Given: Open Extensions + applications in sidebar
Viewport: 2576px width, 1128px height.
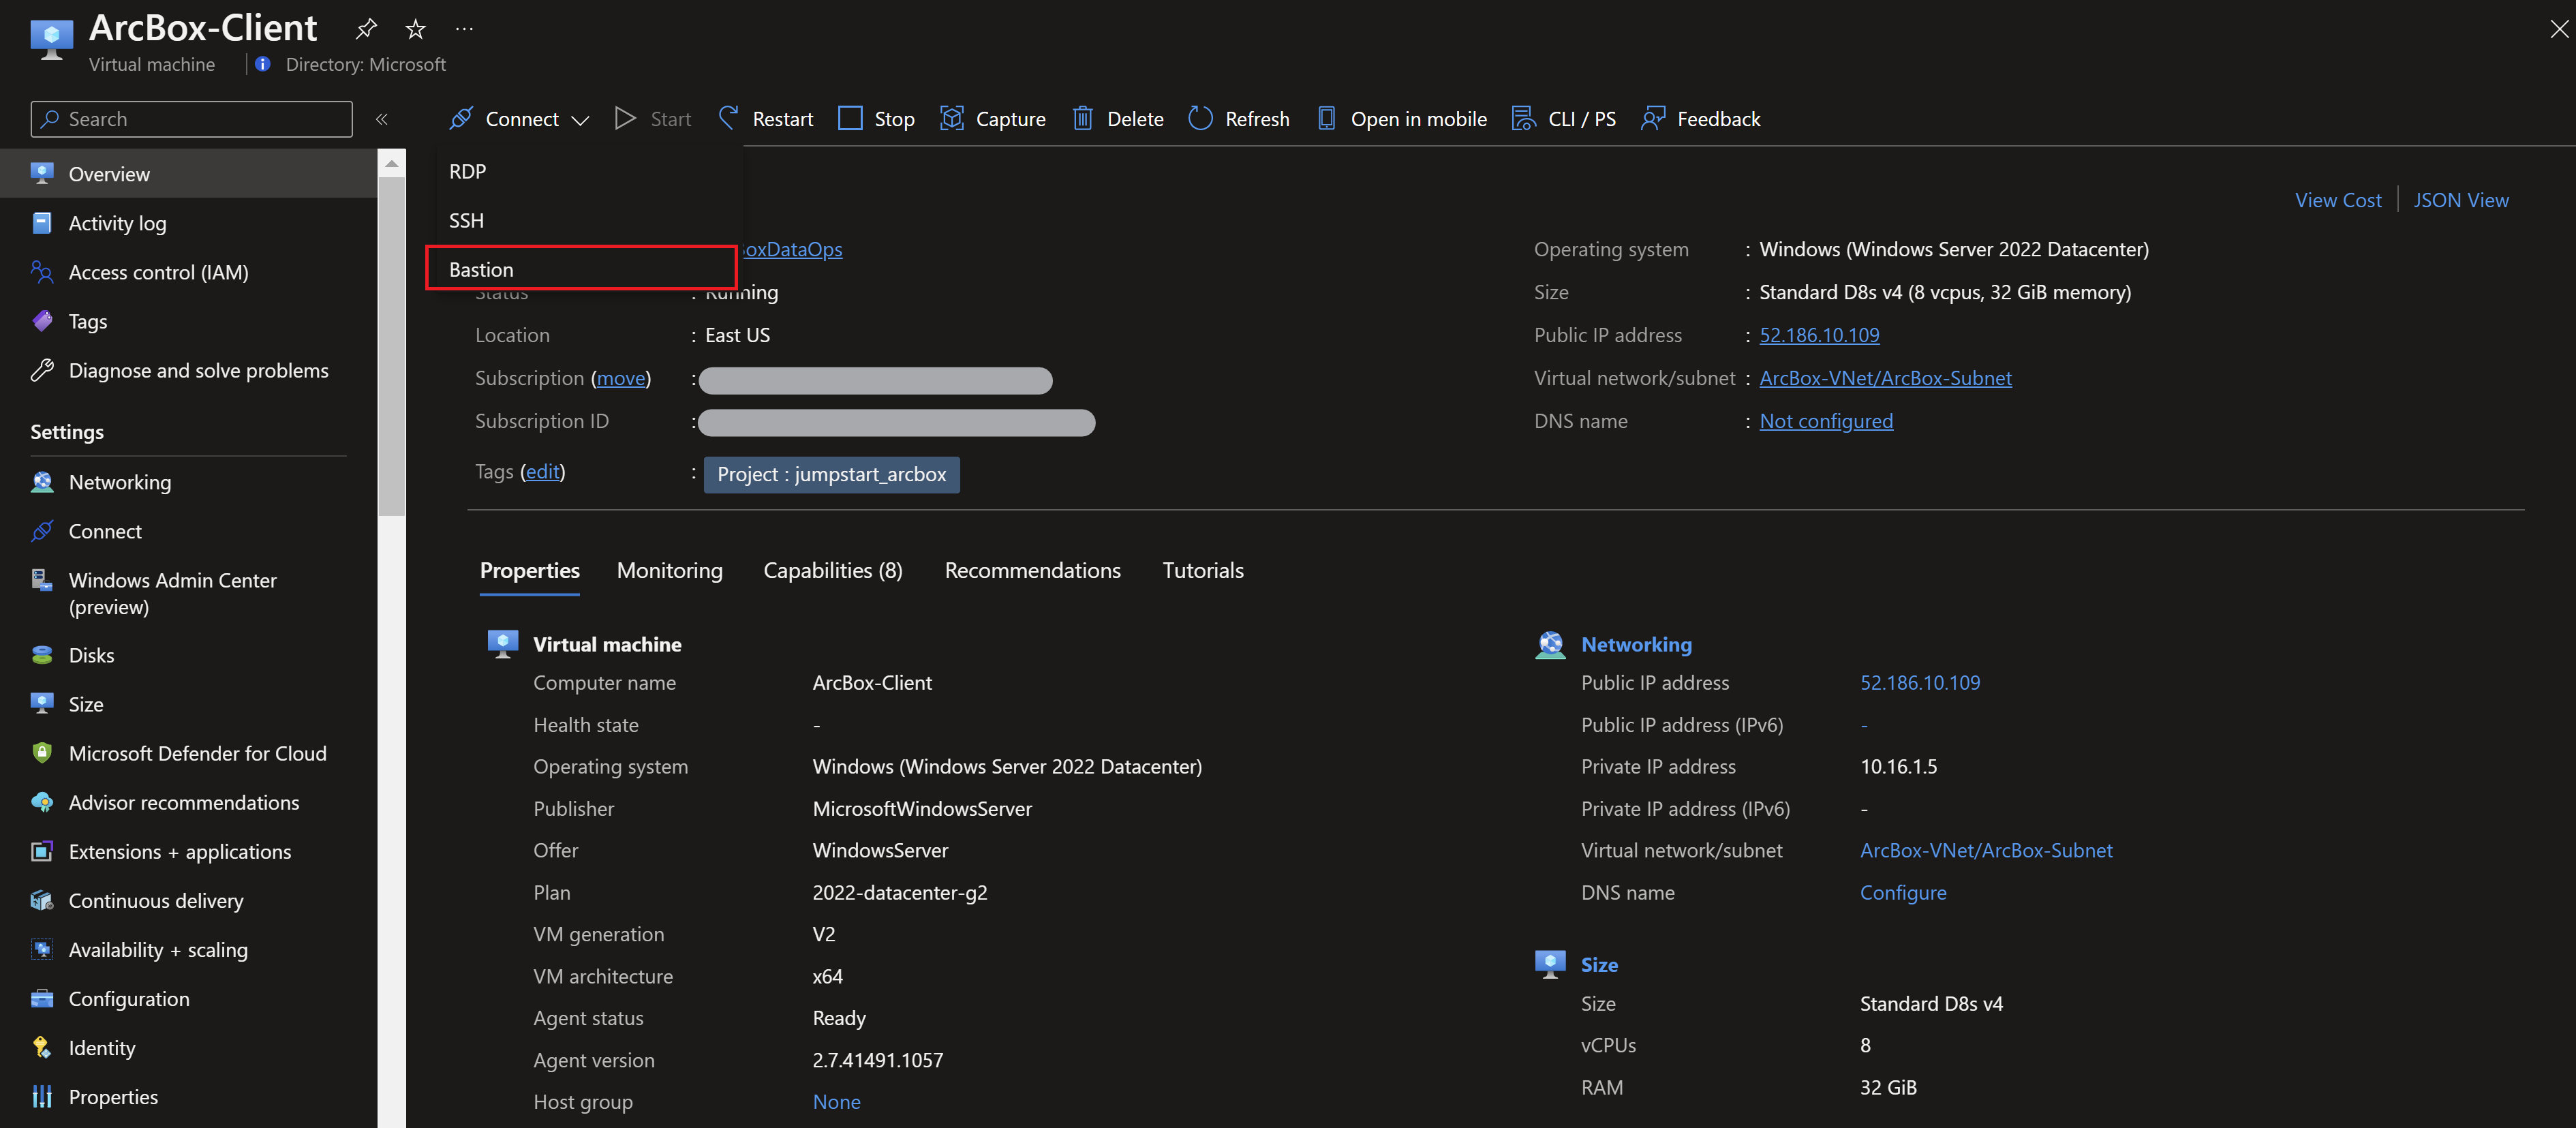Looking at the screenshot, I should point(189,851).
